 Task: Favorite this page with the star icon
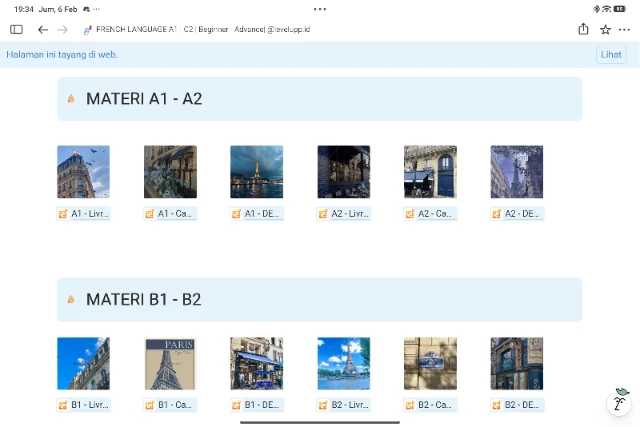point(605,30)
